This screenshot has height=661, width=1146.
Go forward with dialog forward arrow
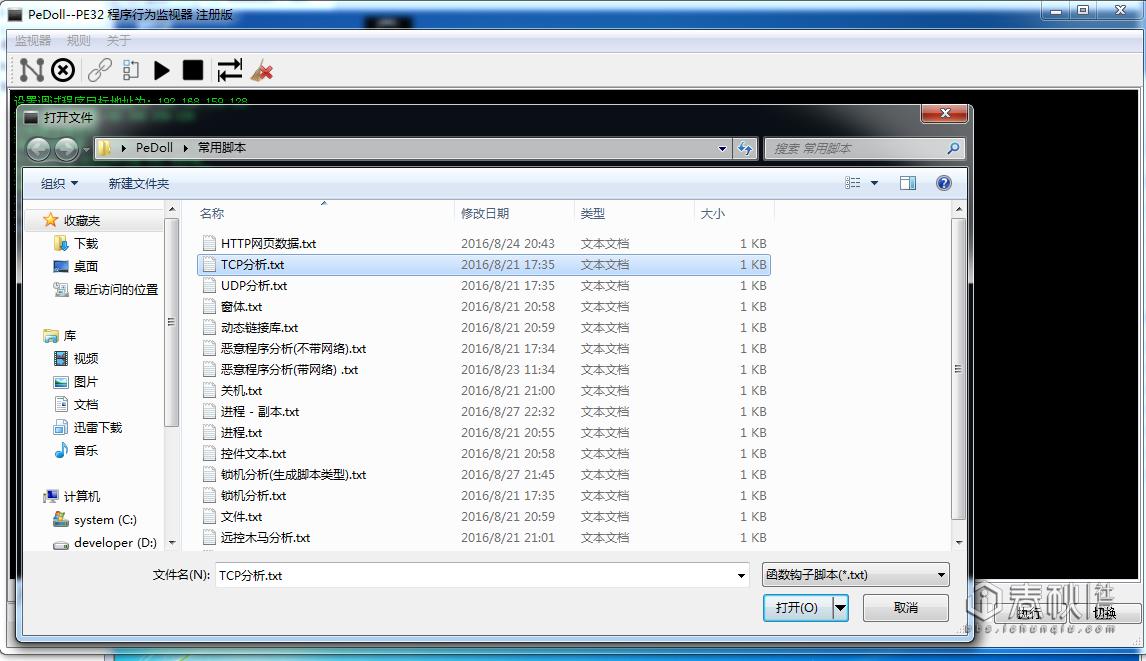point(67,149)
